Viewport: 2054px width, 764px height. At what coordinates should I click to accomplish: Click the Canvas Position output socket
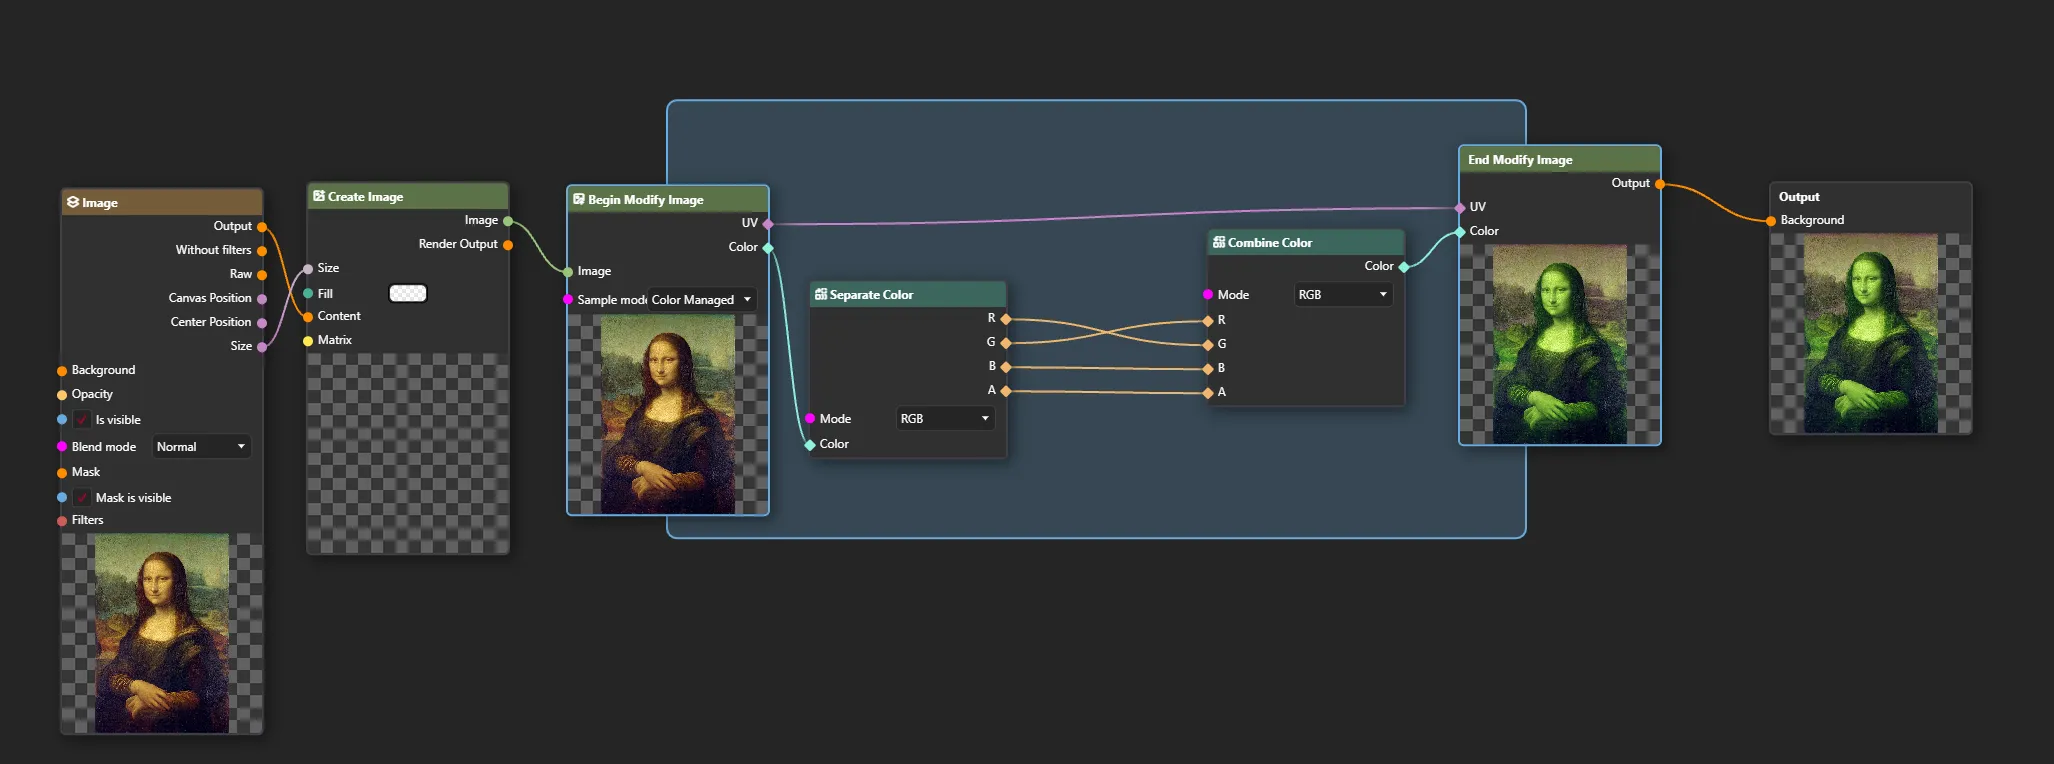click(x=262, y=299)
